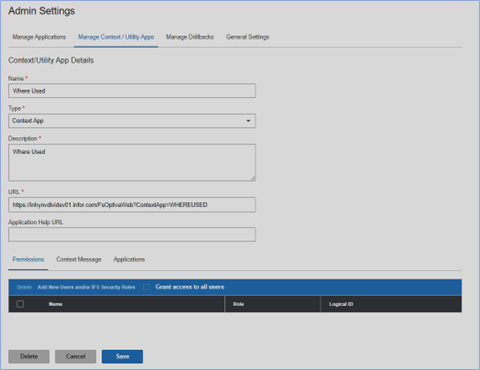Image resolution: width=480 pixels, height=370 pixels.
Task: Click the Logical ID column header
Action: pos(341,304)
